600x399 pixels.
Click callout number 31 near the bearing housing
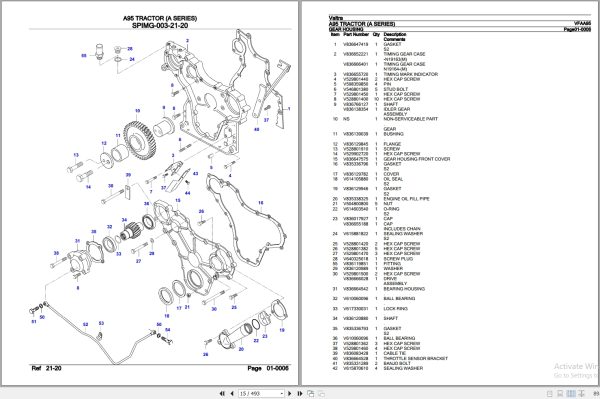pos(77,241)
